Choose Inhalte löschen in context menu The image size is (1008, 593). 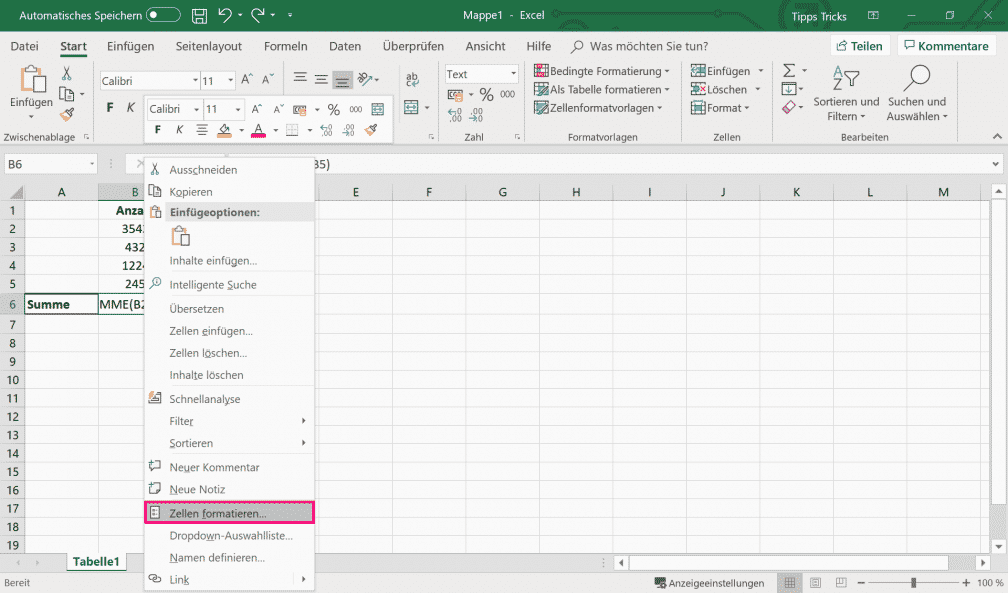click(230, 375)
